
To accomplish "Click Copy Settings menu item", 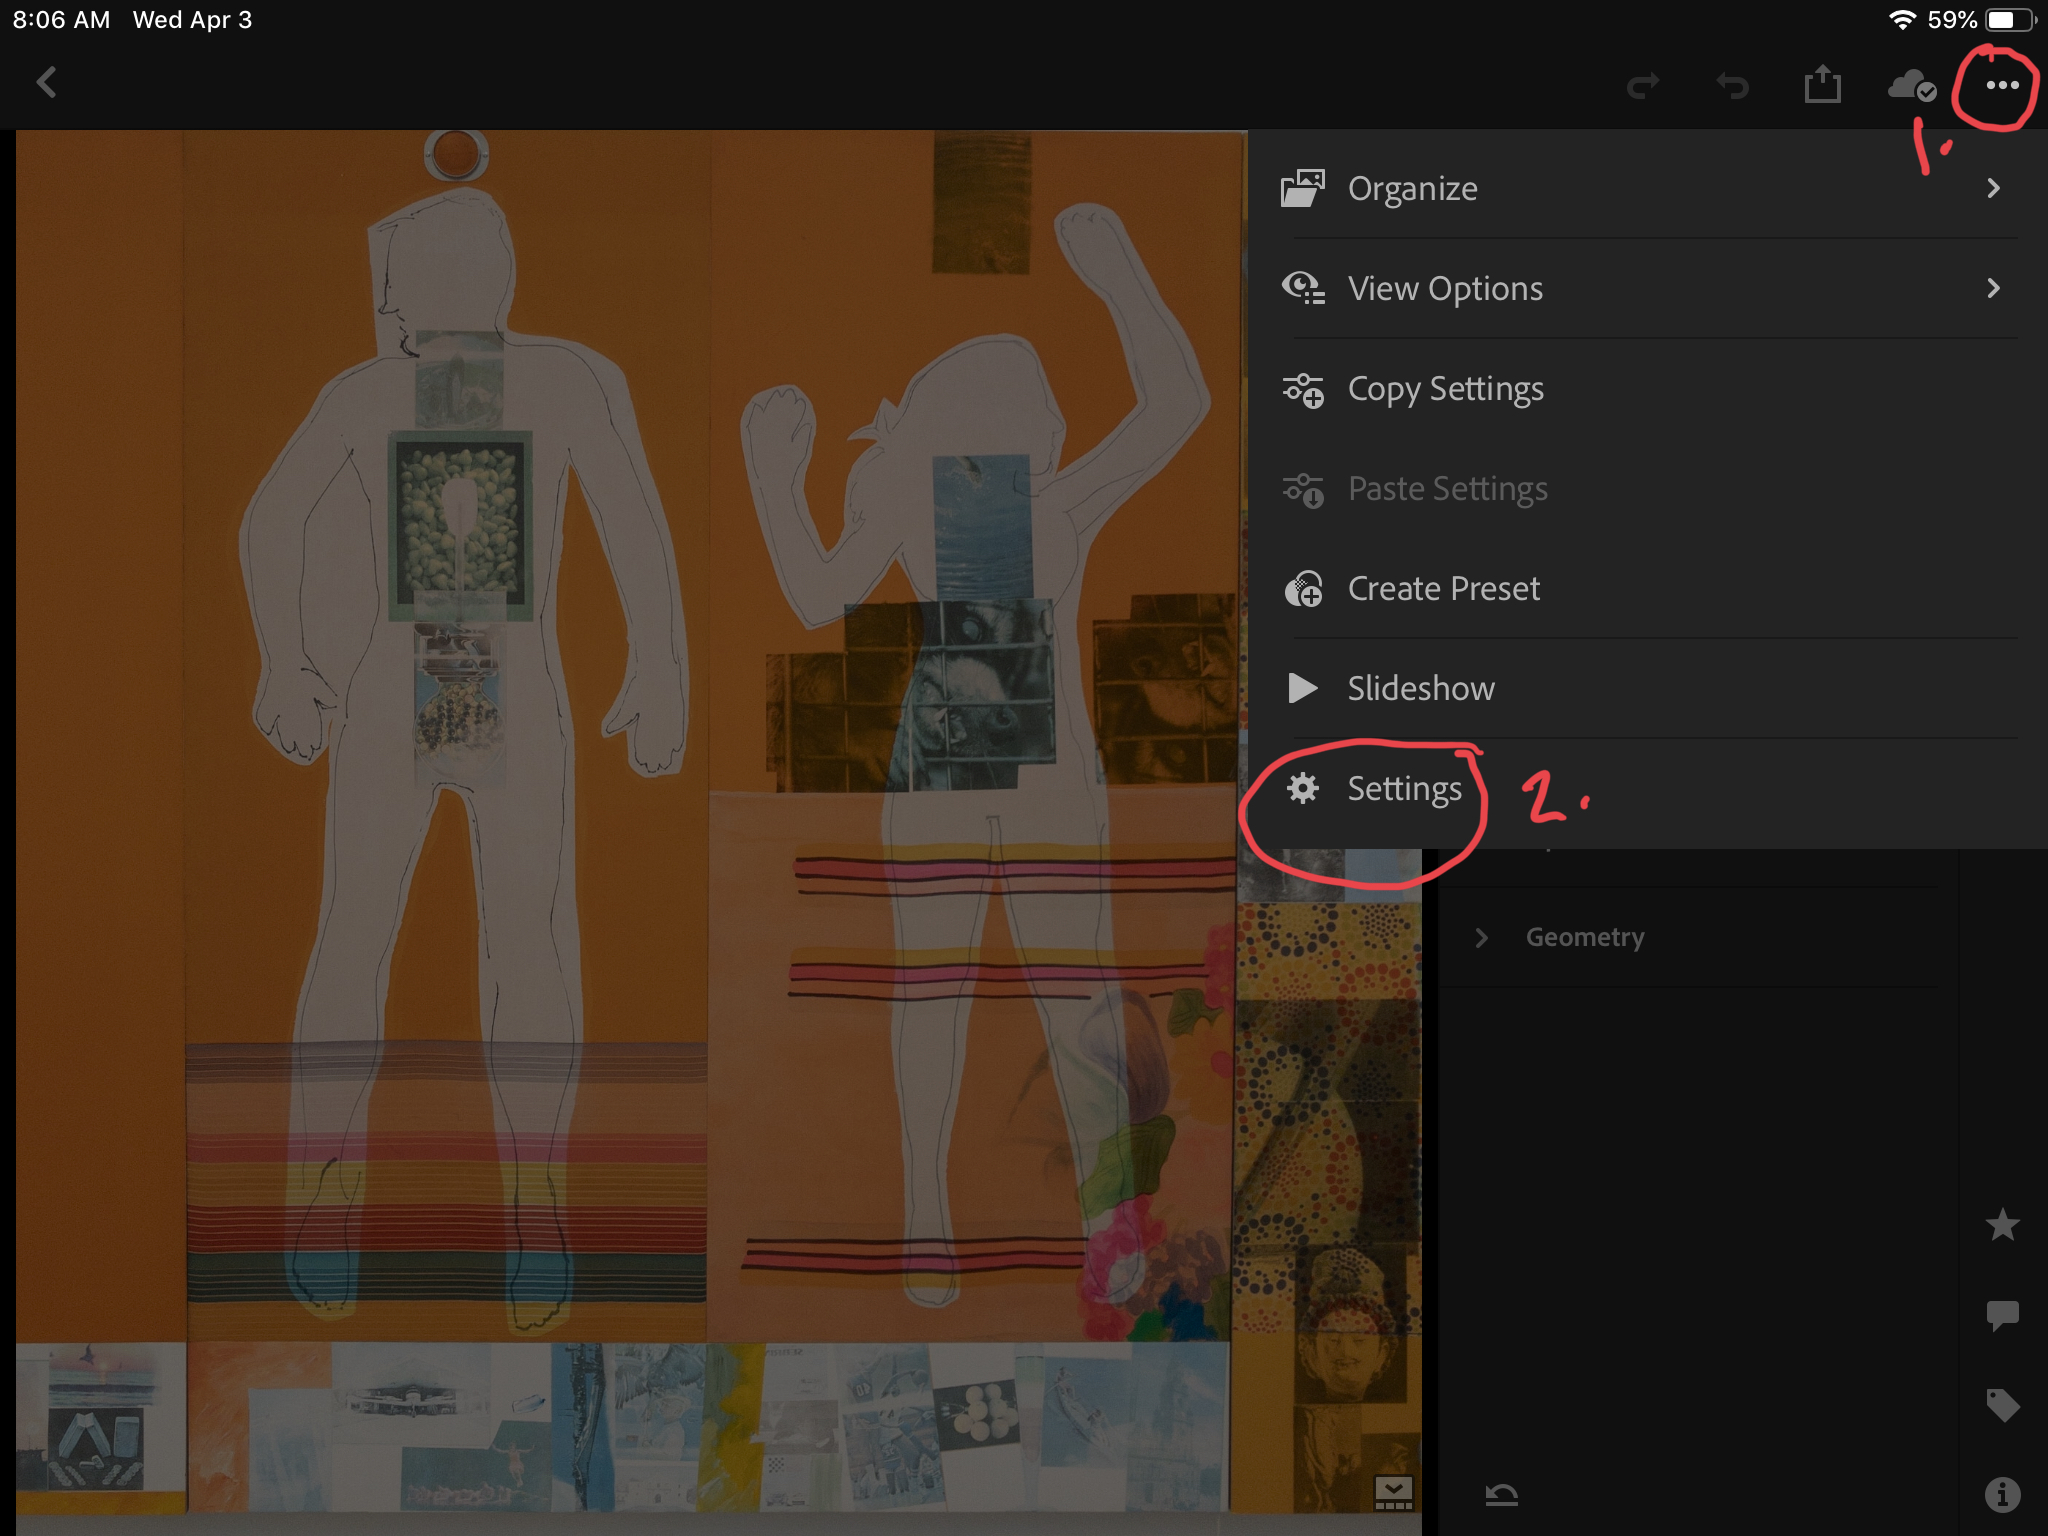I will (1447, 387).
